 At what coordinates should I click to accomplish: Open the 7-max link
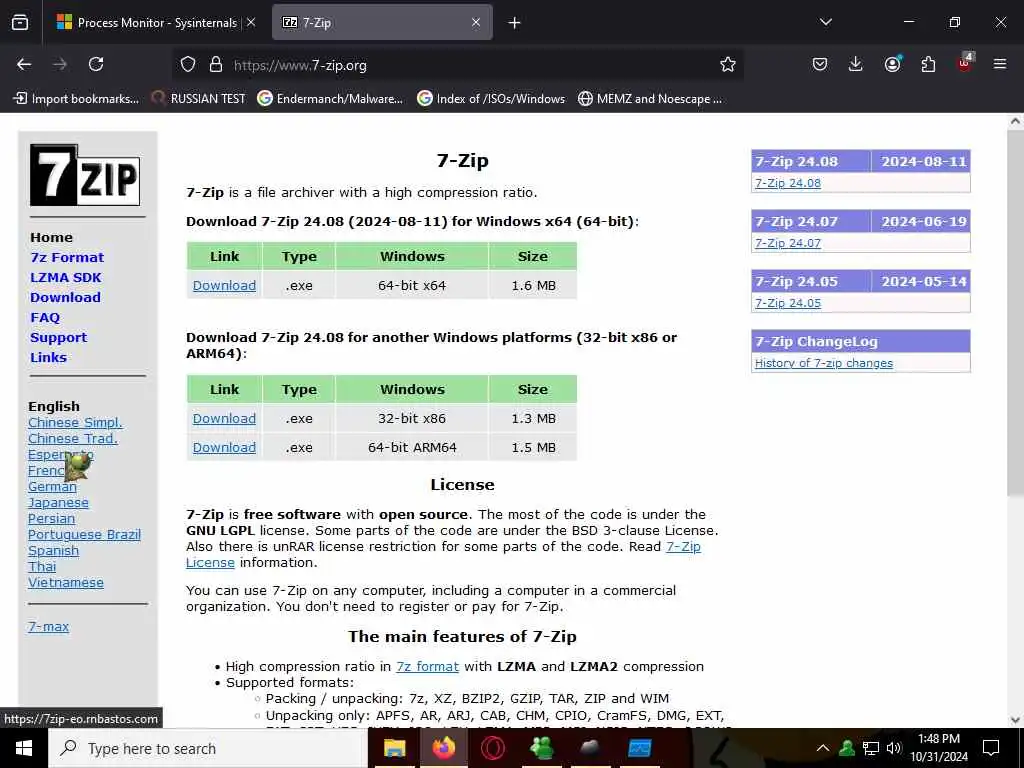[x=48, y=627]
